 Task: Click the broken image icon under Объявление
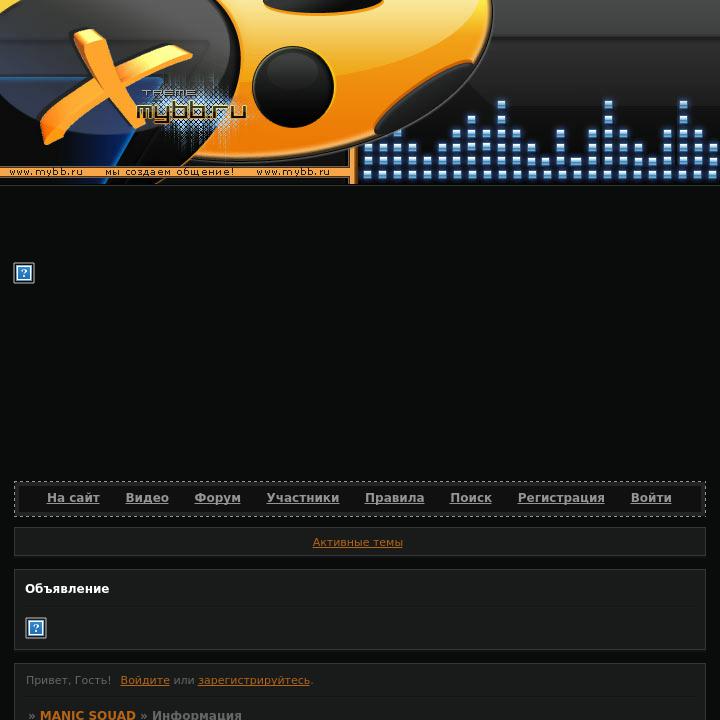click(x=36, y=628)
